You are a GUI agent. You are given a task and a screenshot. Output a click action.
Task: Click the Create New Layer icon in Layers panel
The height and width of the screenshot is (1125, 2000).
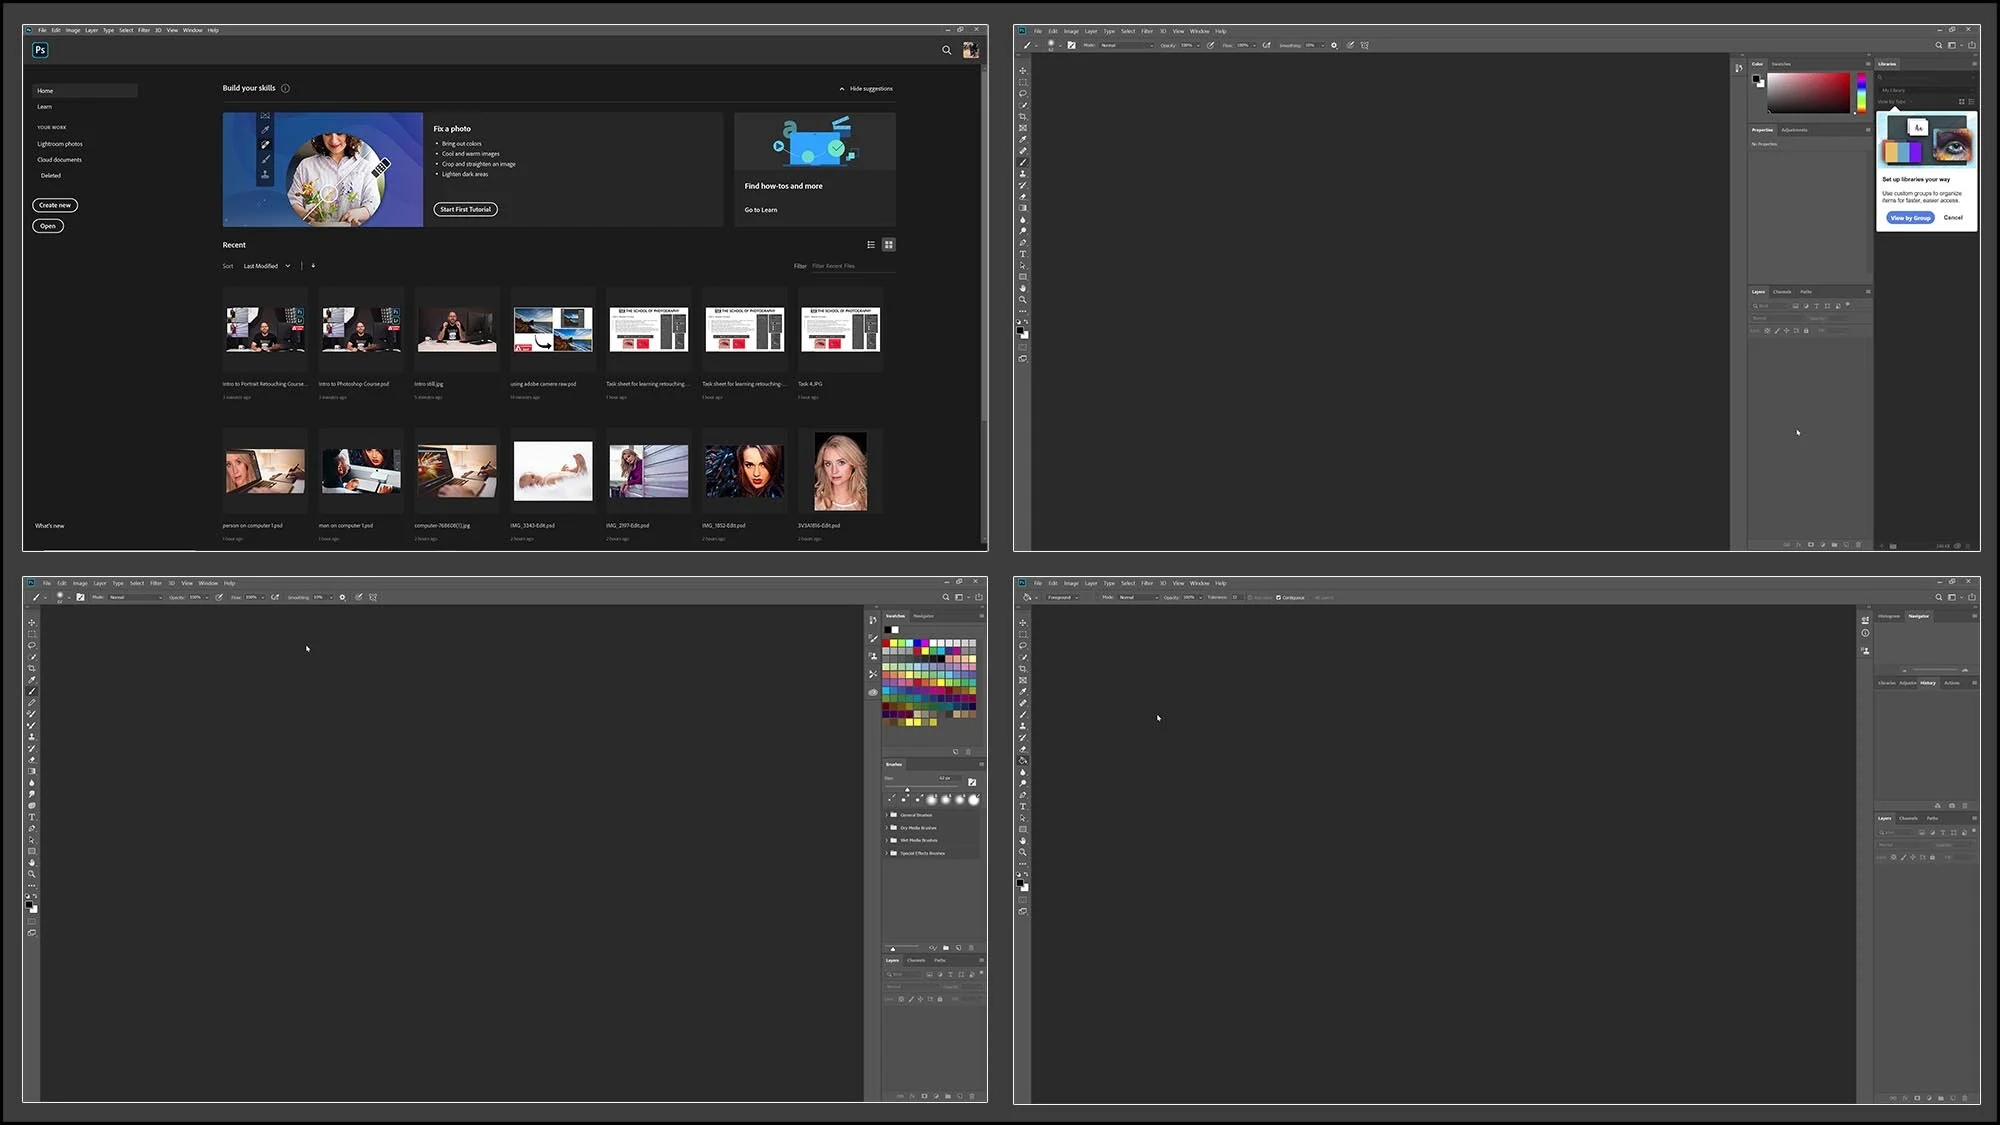coord(959,1096)
